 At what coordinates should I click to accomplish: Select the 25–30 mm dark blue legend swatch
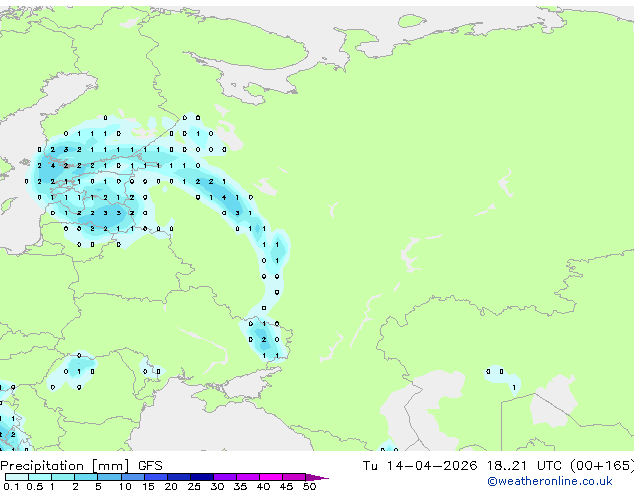pos(202,477)
